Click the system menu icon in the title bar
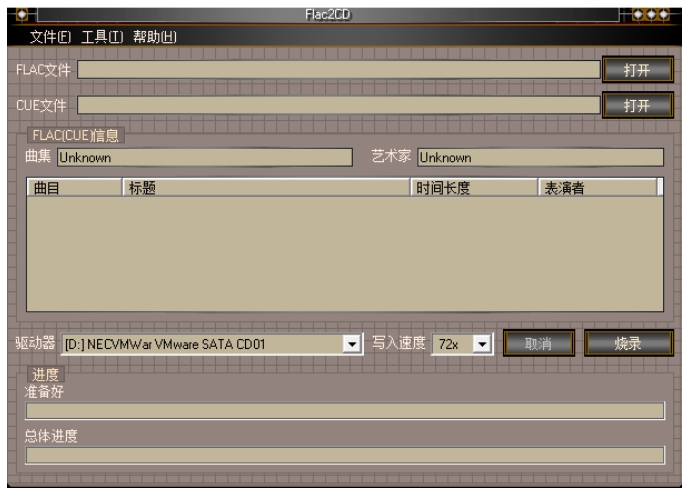Screen dimensions: 689x495 (x=24, y=14)
